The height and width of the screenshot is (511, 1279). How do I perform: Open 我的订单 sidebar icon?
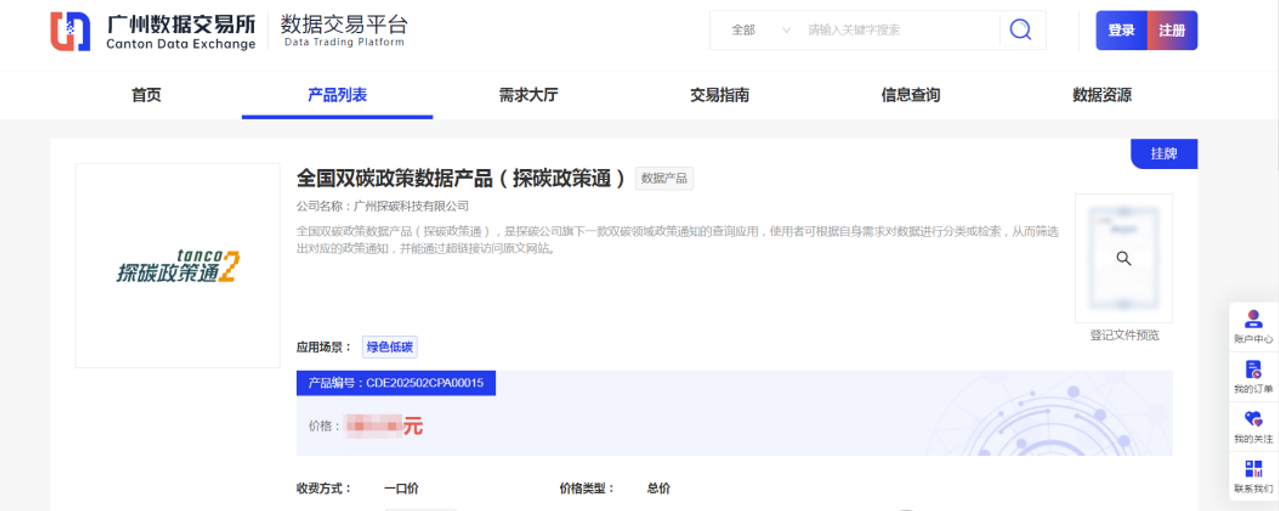1253,377
